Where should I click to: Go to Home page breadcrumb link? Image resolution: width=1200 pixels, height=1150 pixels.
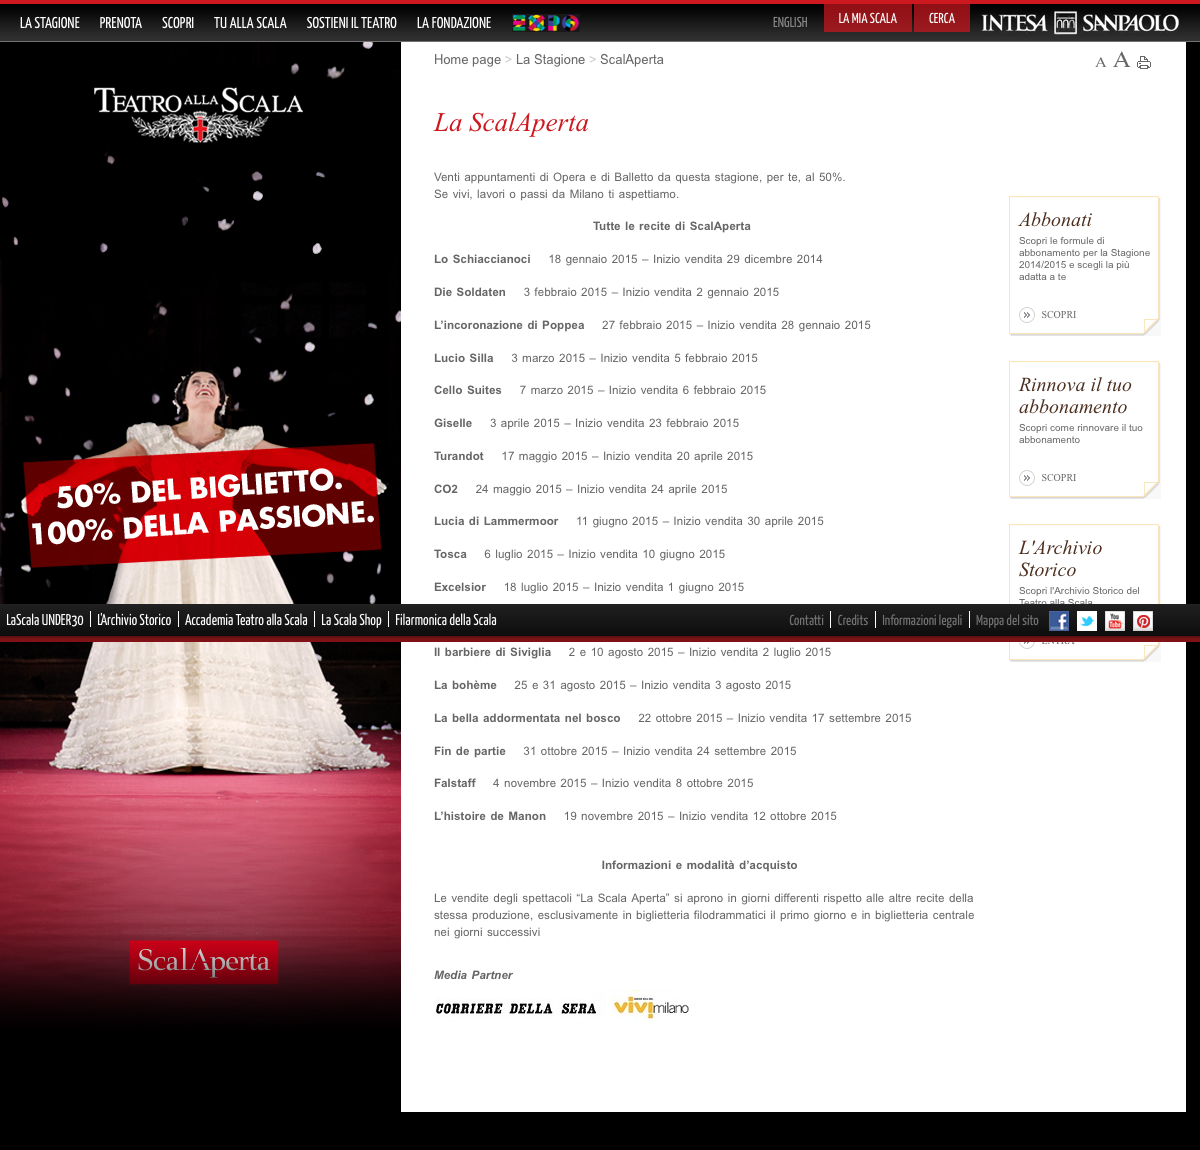[467, 60]
